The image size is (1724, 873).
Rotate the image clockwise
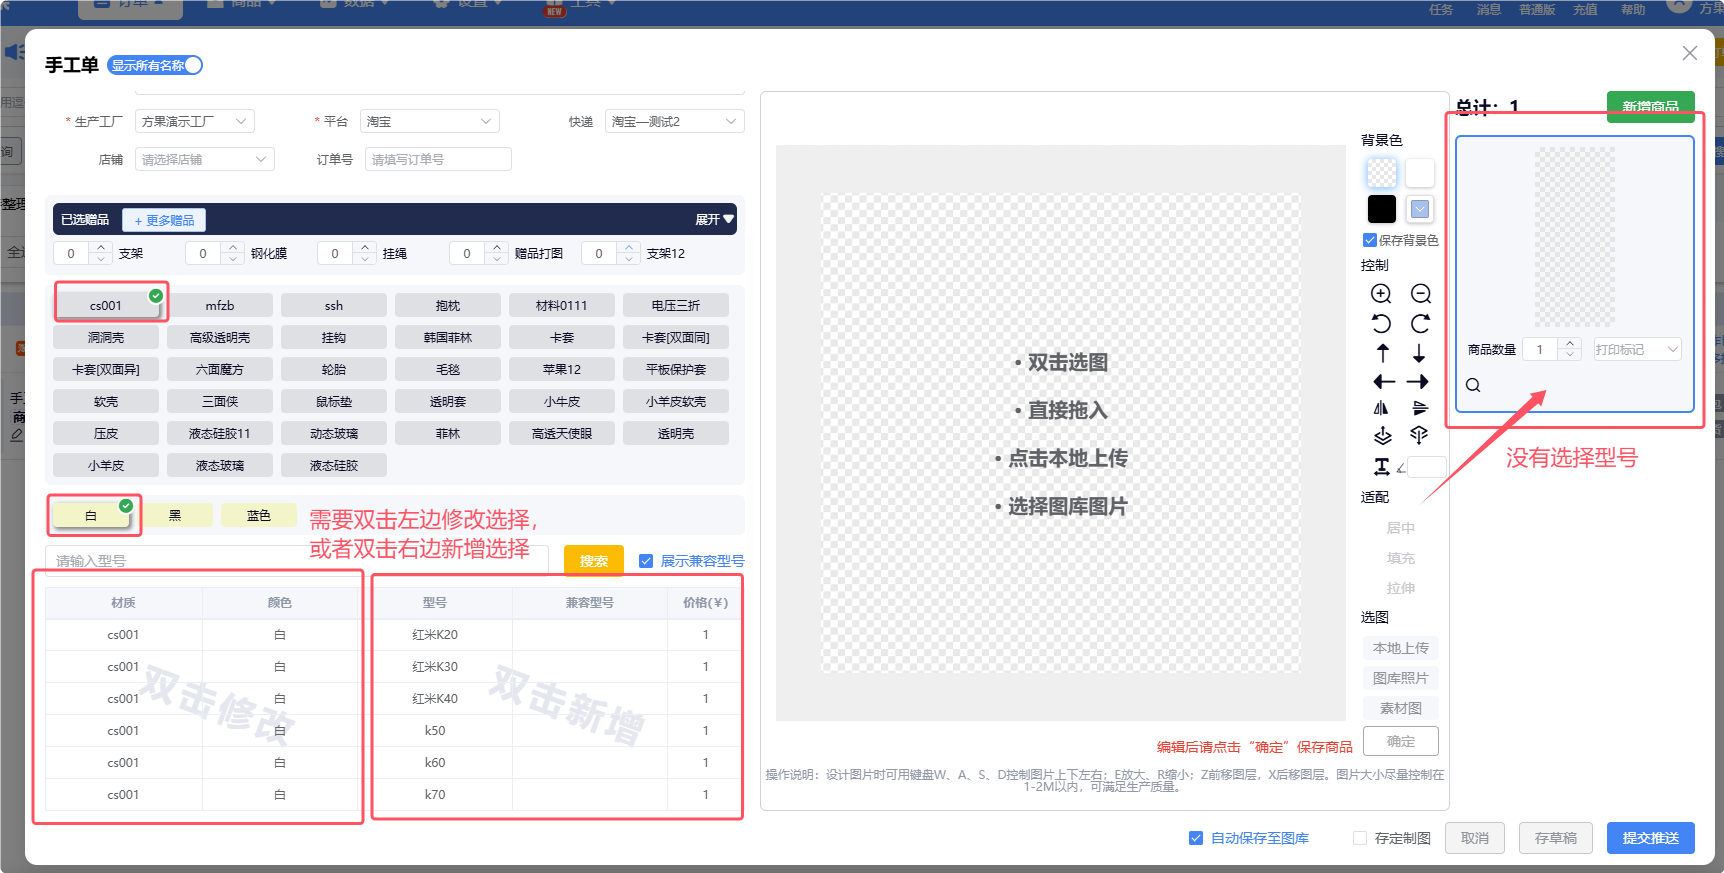(x=1421, y=324)
